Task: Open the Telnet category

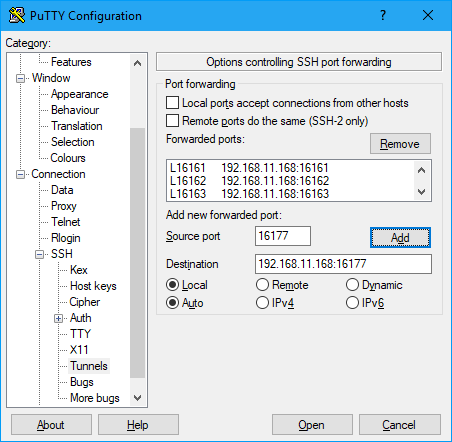Action: coord(66,222)
